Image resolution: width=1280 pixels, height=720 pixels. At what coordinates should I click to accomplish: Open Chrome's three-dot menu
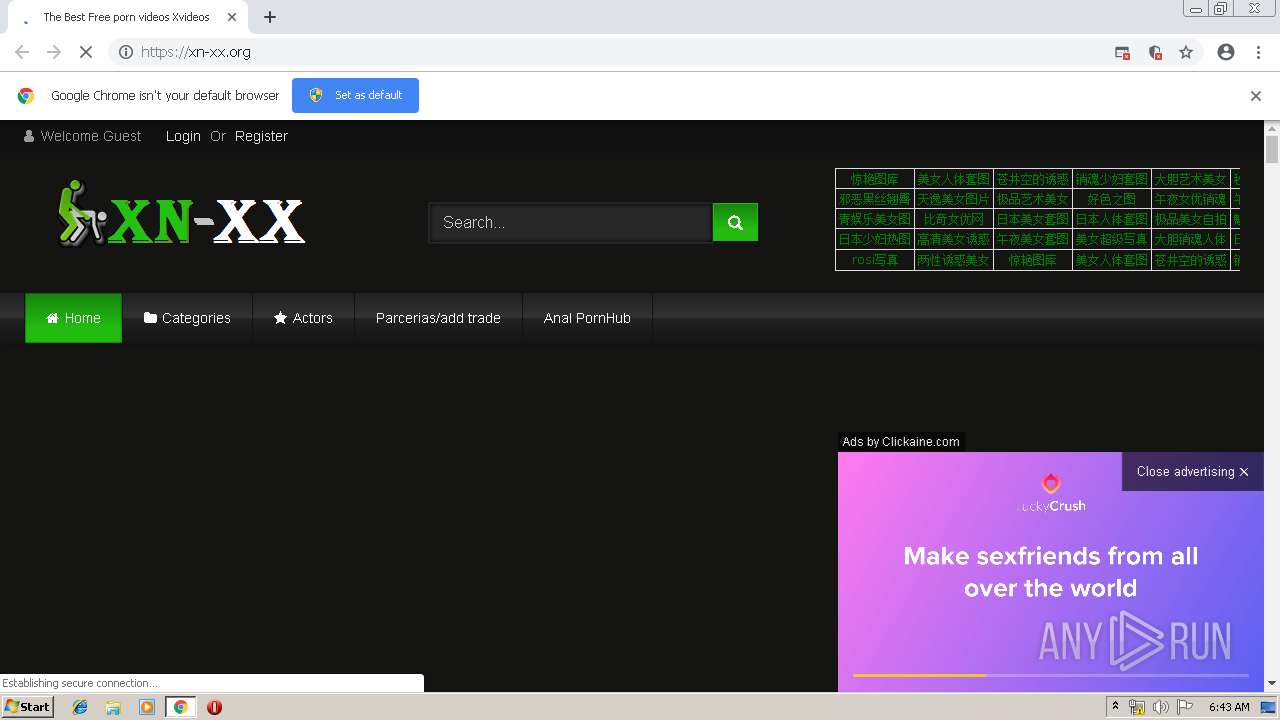point(1258,52)
